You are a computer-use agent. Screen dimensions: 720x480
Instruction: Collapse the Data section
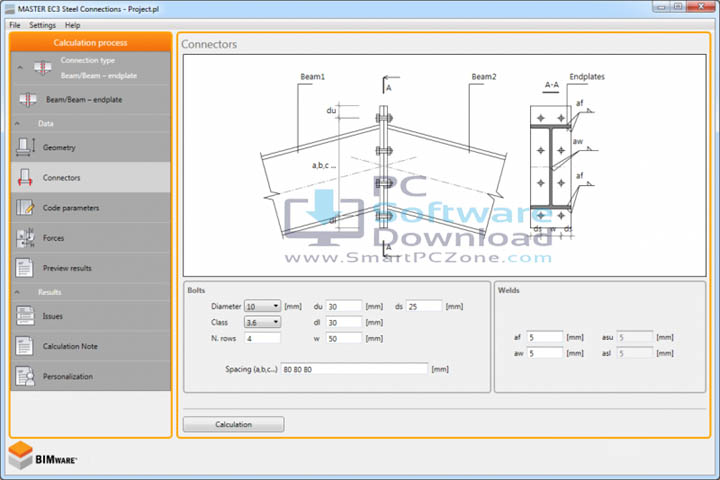pos(17,124)
